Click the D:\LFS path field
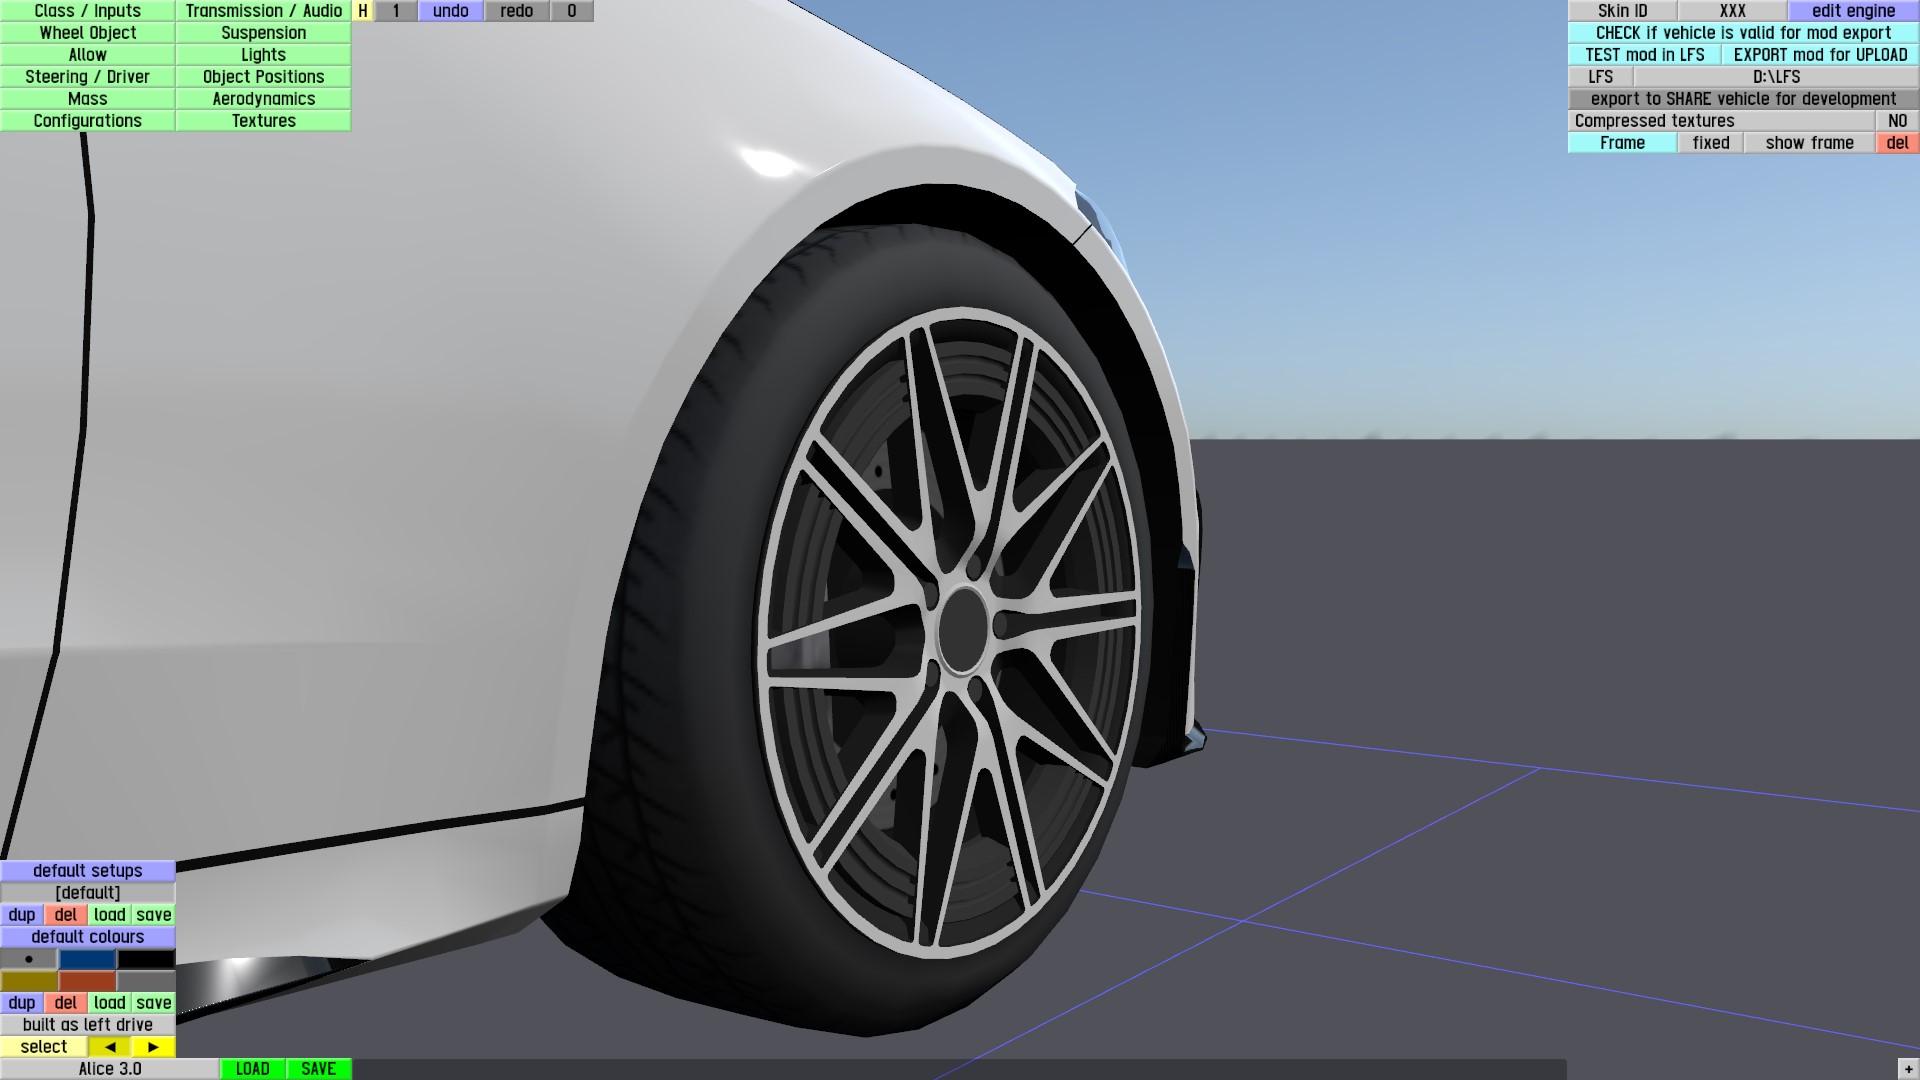Screen dimensions: 1920x1080 click(x=1776, y=77)
